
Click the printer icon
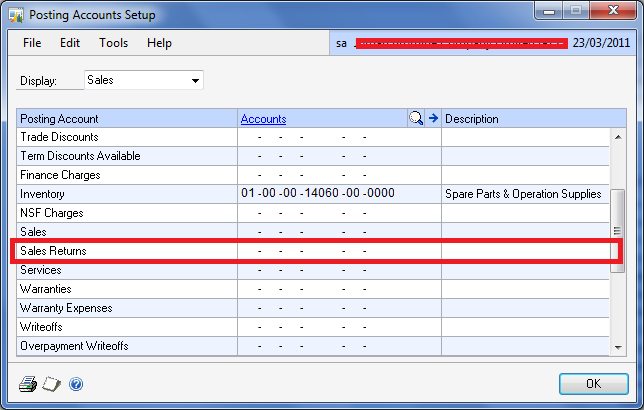click(x=28, y=384)
